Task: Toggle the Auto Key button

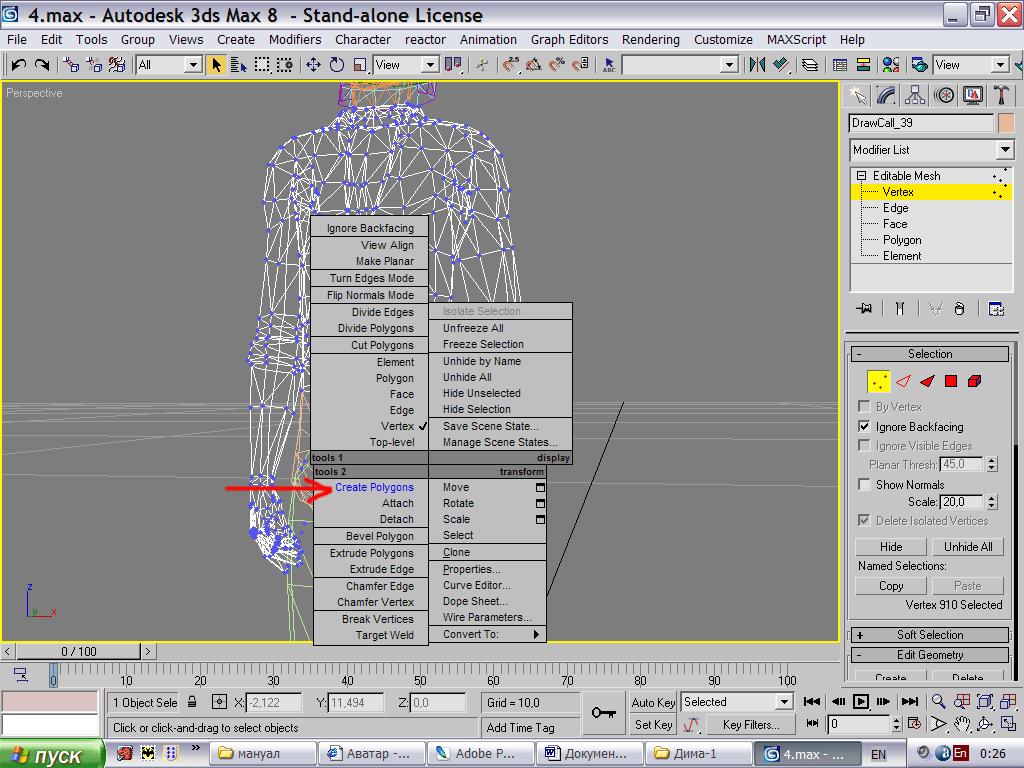Action: click(x=653, y=703)
